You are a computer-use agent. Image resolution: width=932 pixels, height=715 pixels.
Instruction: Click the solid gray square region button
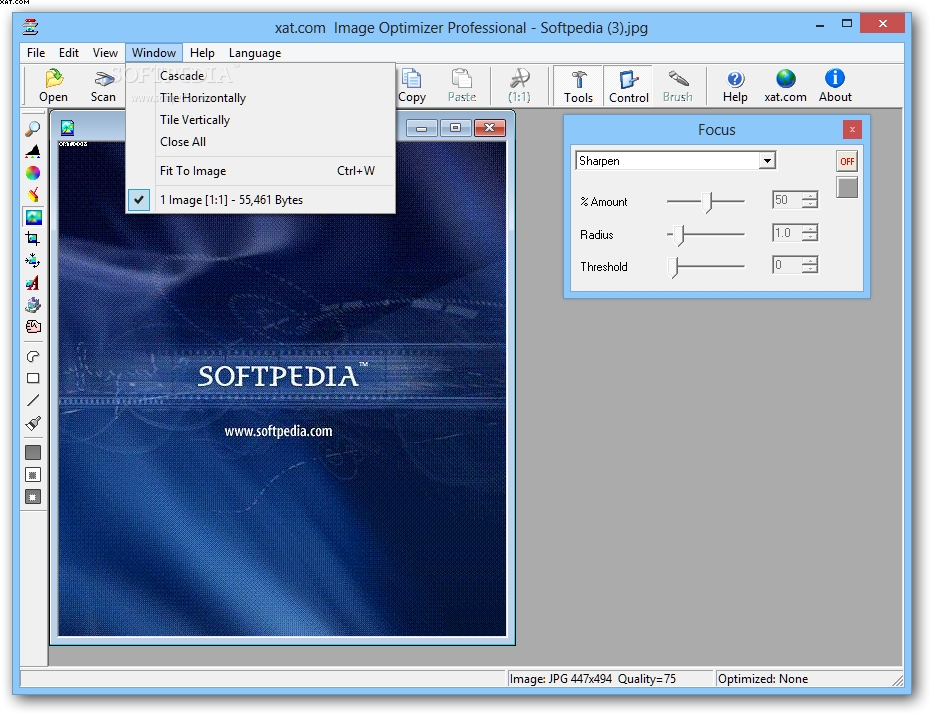point(33,452)
